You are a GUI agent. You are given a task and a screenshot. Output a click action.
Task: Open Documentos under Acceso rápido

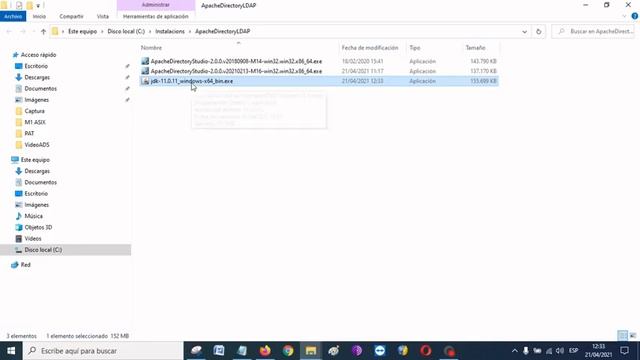40,89
